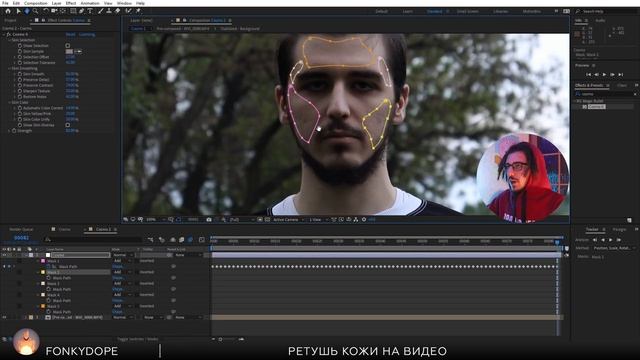Open the Active Camera dropdown
This screenshot has width=640, height=360.
[x=288, y=220]
